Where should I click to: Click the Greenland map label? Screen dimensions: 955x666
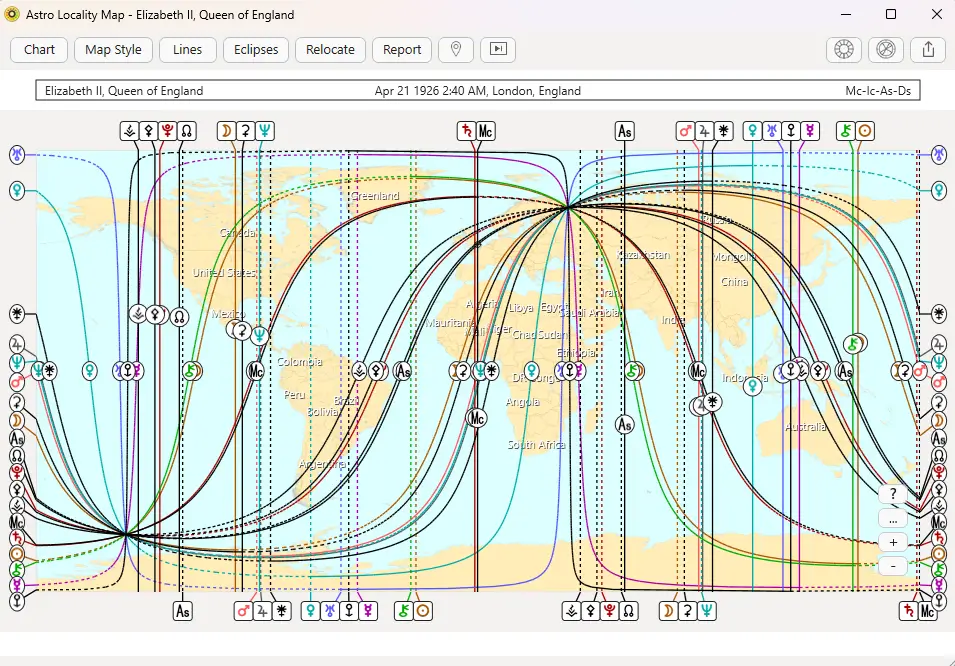coord(375,196)
